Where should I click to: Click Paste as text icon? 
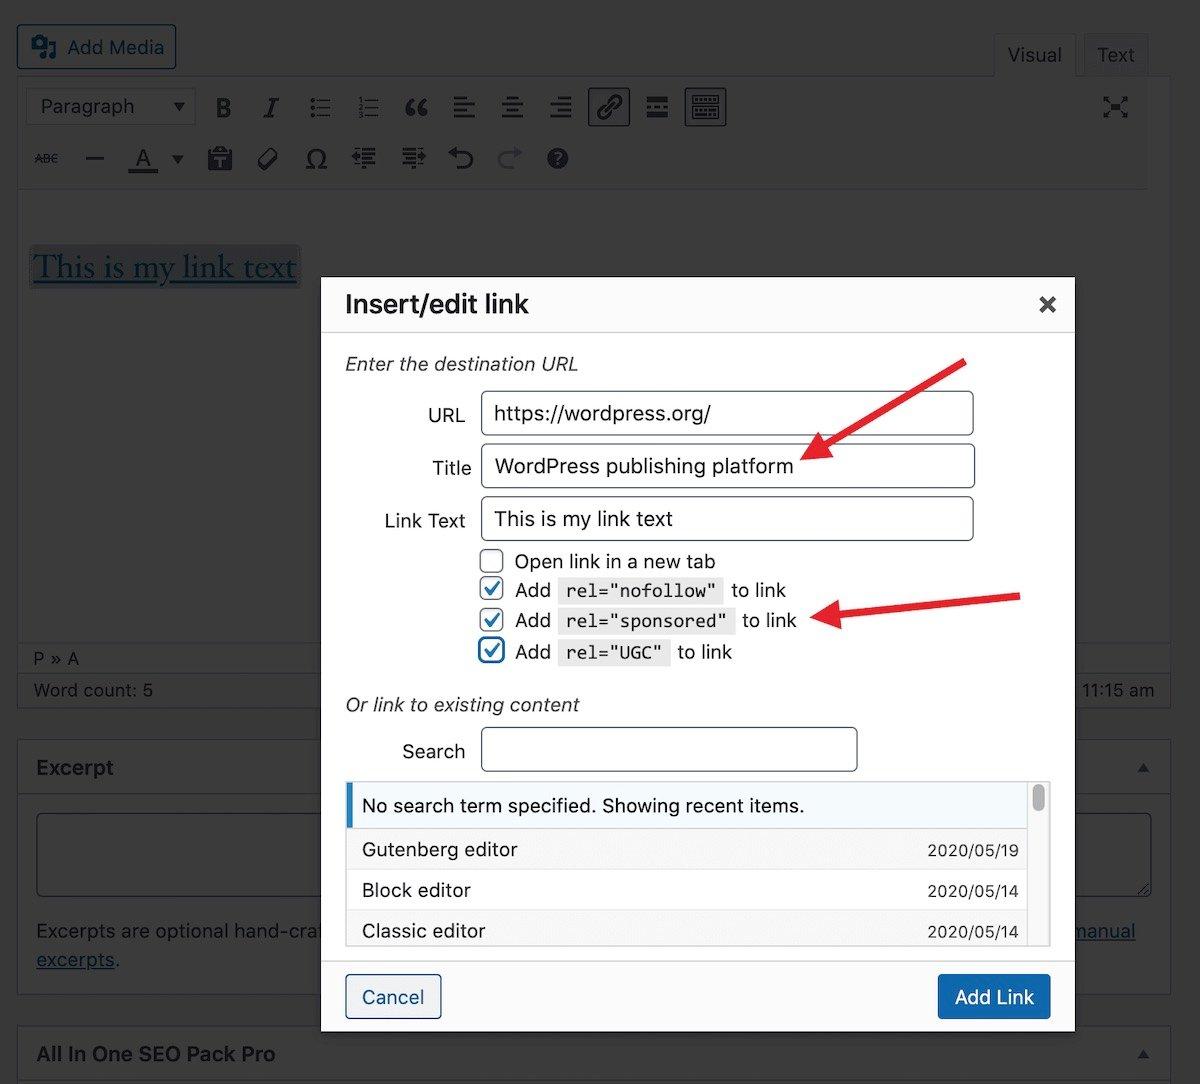click(x=220, y=158)
